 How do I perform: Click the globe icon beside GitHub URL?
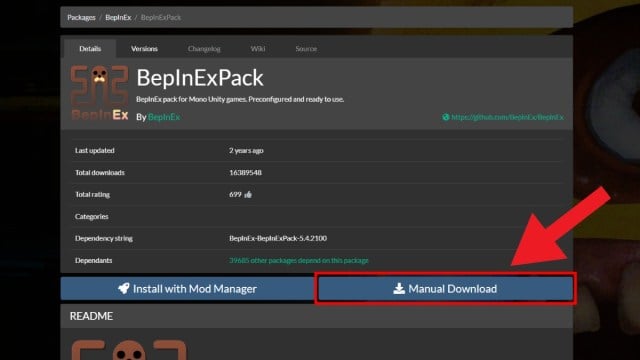click(446, 117)
